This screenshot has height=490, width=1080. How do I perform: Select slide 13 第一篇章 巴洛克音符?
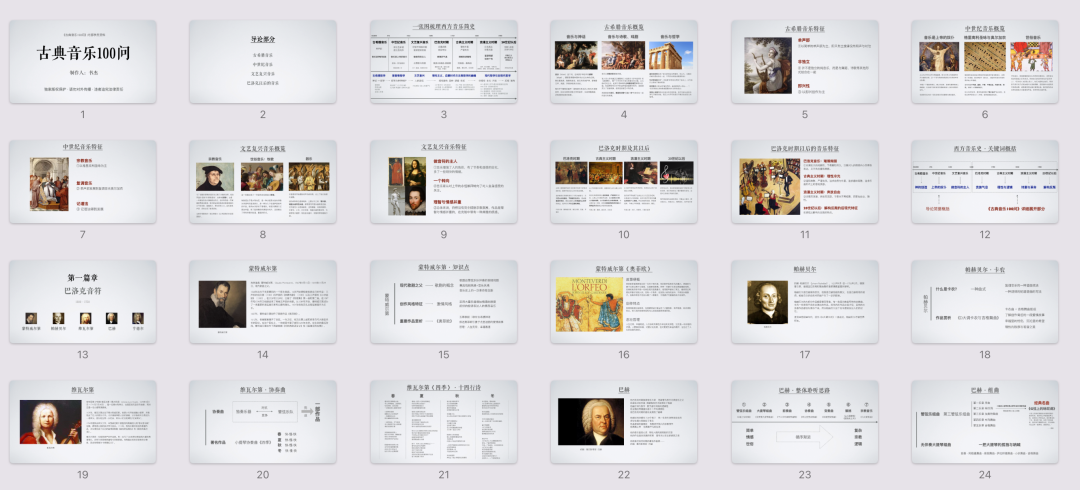click(x=83, y=302)
